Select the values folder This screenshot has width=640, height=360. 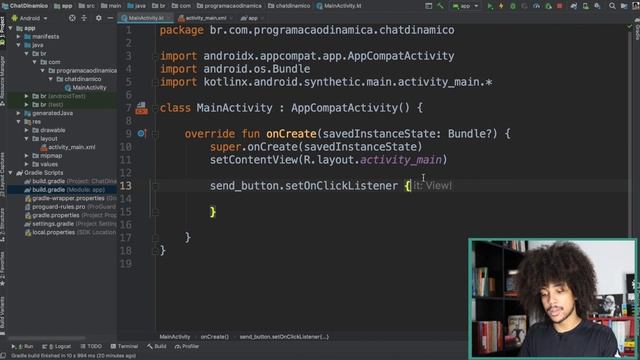tap(45, 164)
